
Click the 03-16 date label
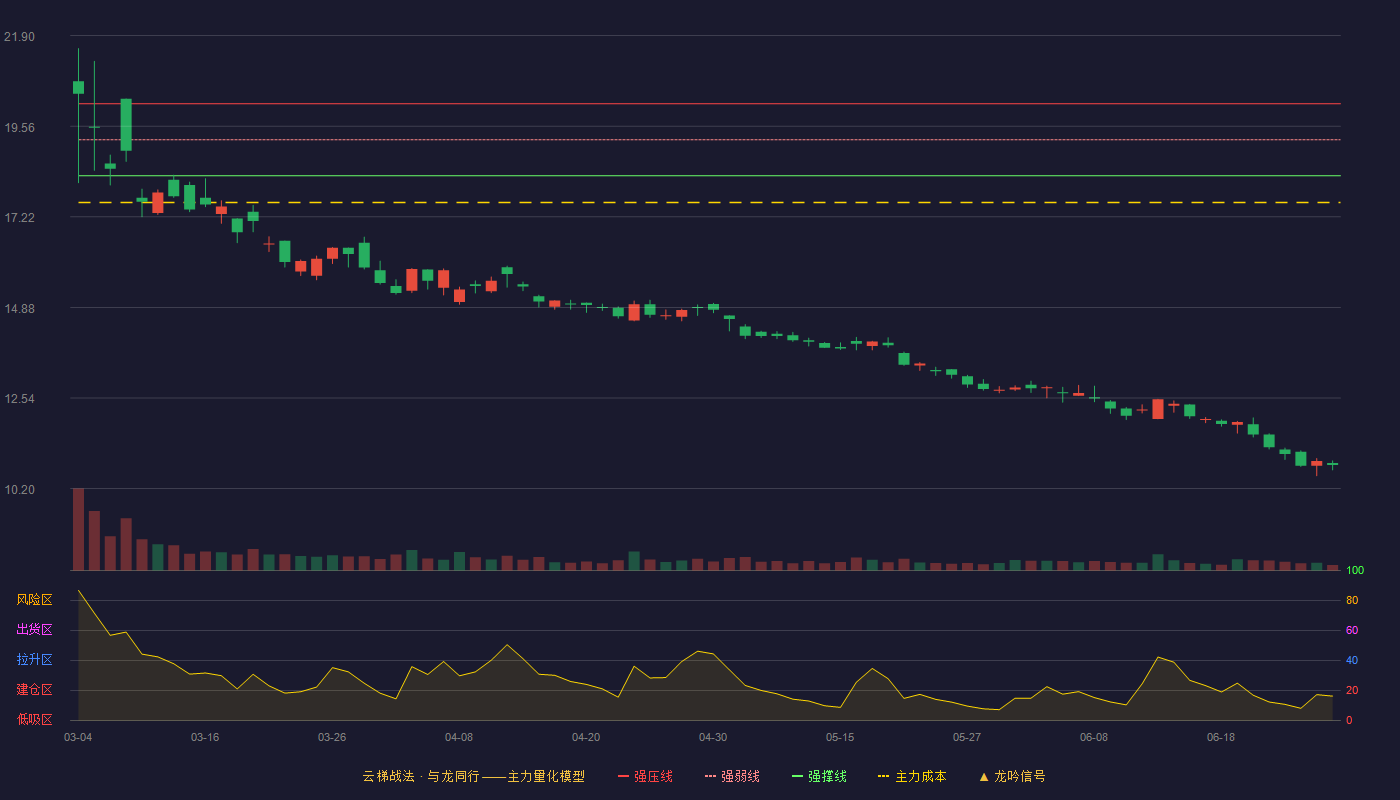[x=205, y=737]
